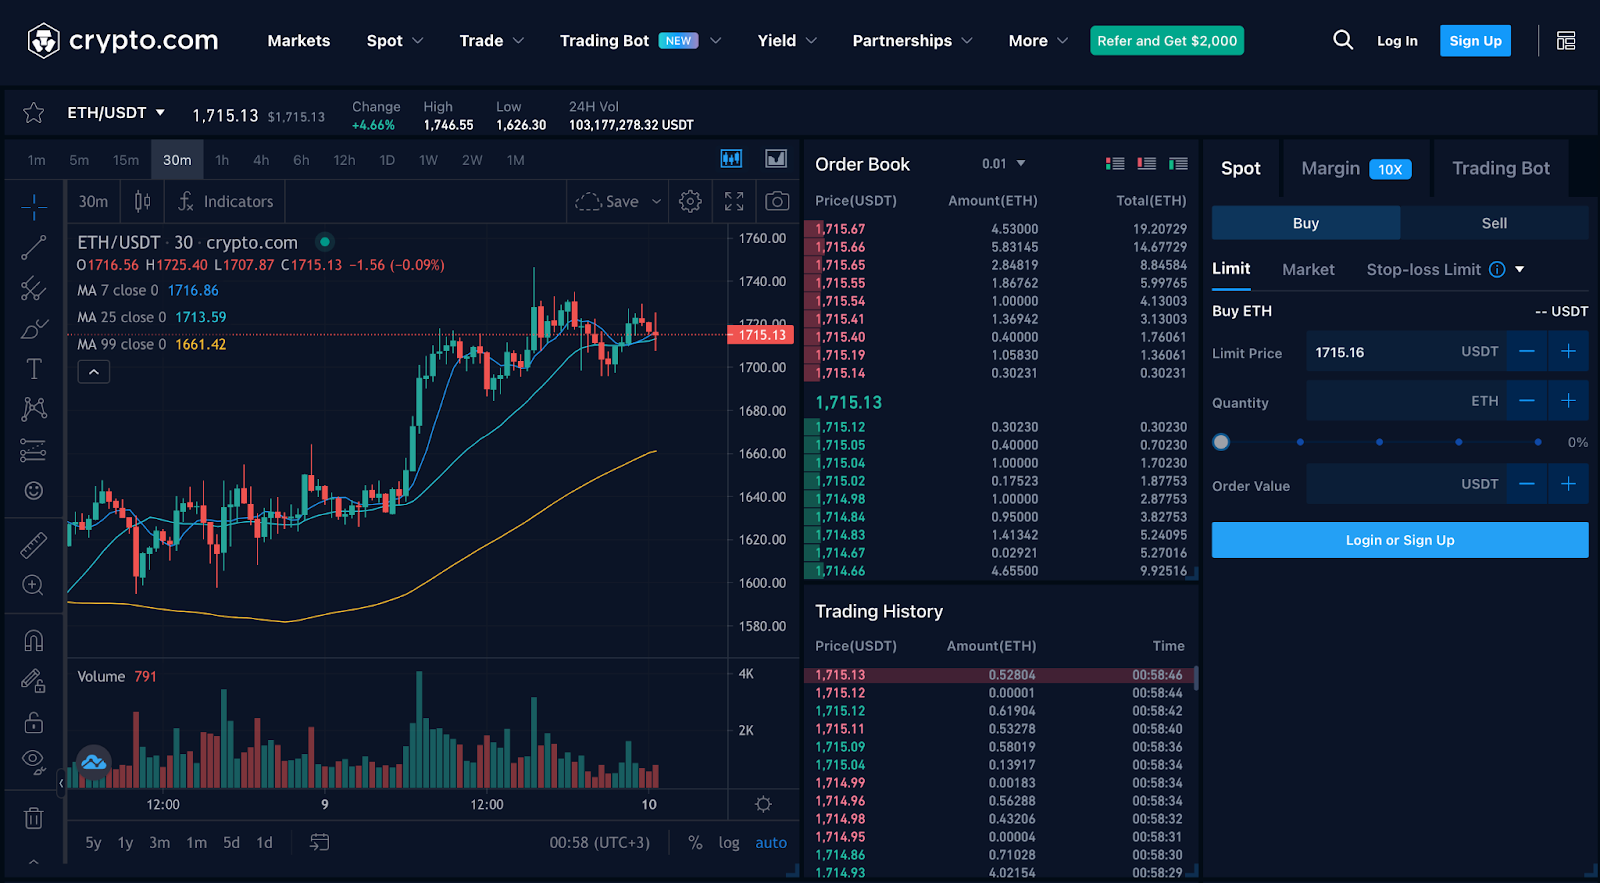Open chart settings gear
Image resolution: width=1600 pixels, height=883 pixels.
point(690,202)
